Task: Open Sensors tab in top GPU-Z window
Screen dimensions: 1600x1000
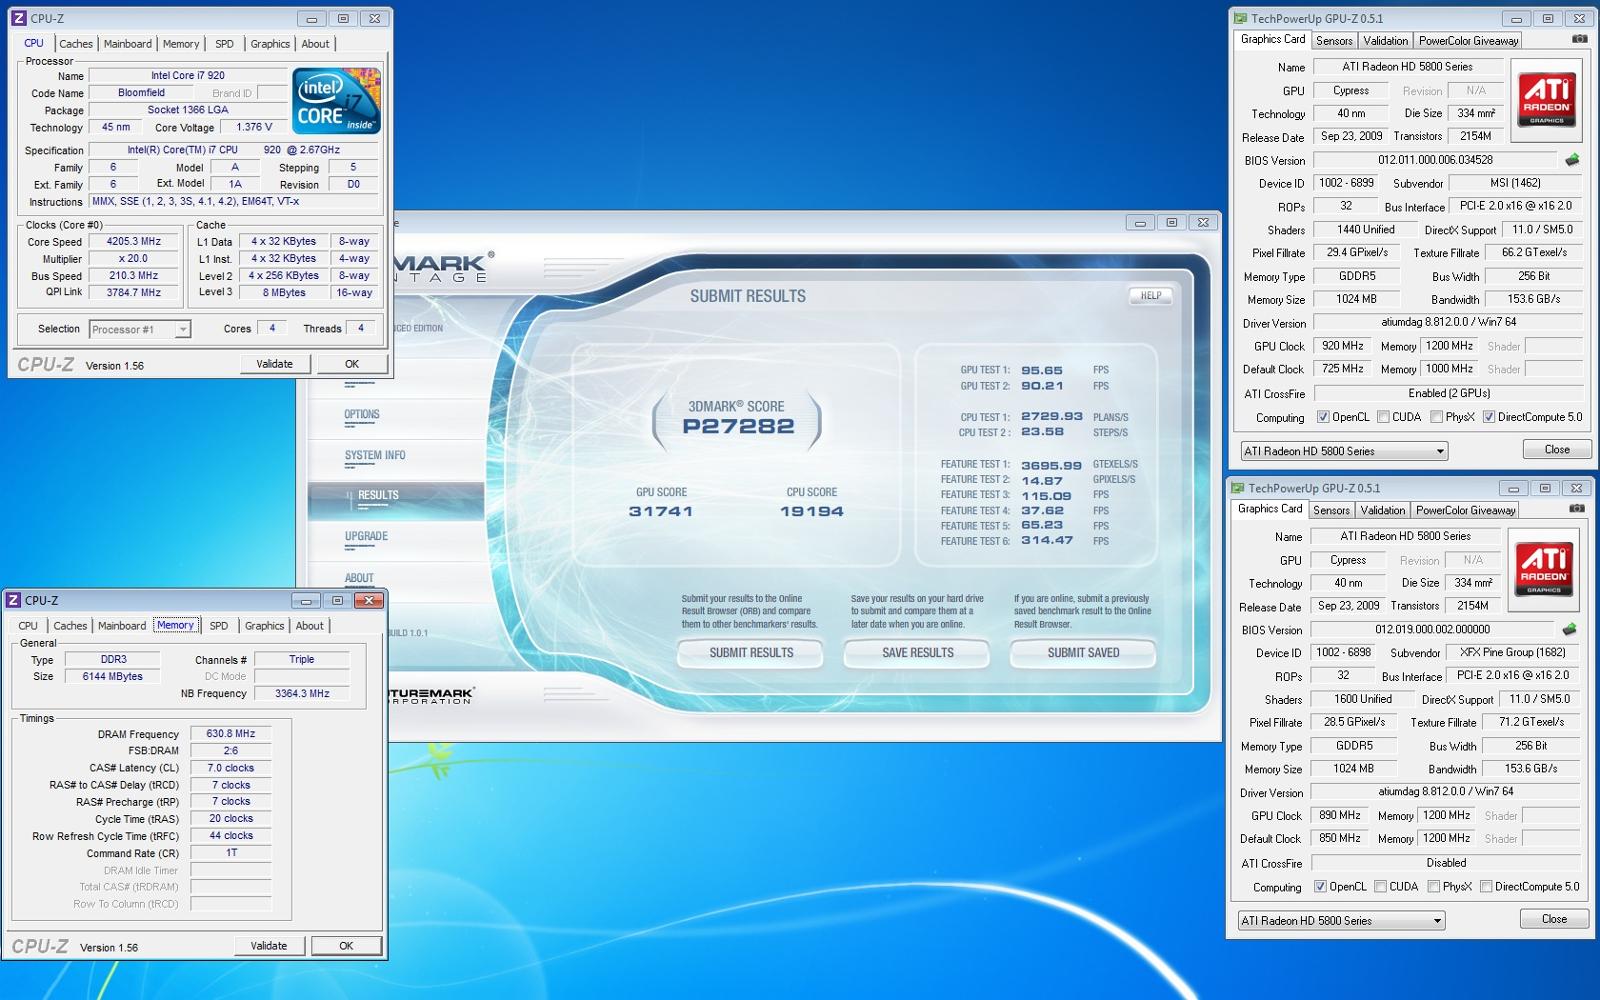Action: click(x=1334, y=41)
